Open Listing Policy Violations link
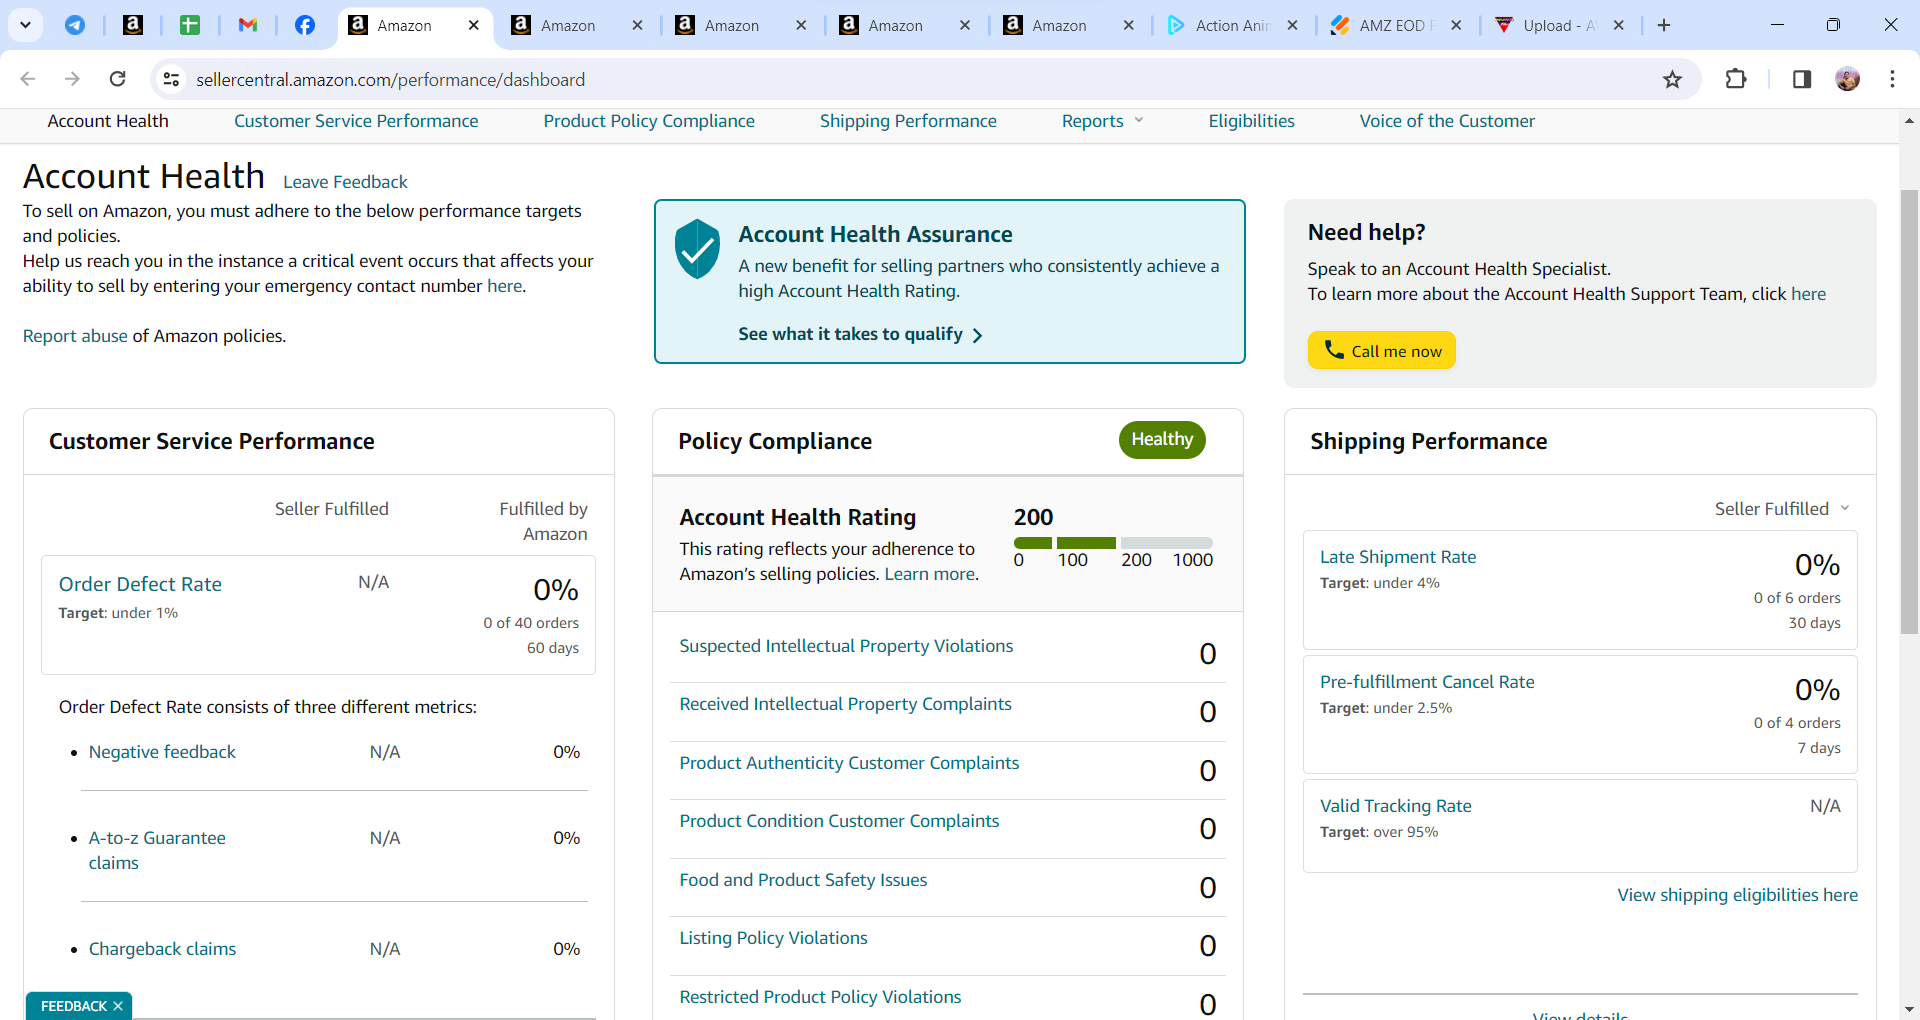 [773, 938]
